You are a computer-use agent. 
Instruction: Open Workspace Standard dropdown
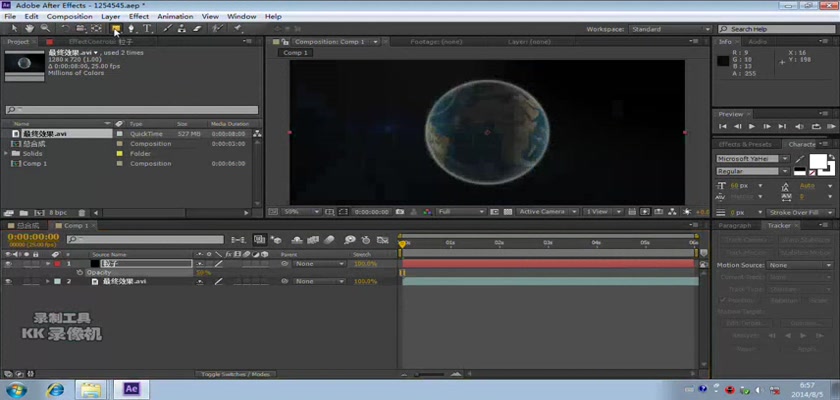pos(670,29)
